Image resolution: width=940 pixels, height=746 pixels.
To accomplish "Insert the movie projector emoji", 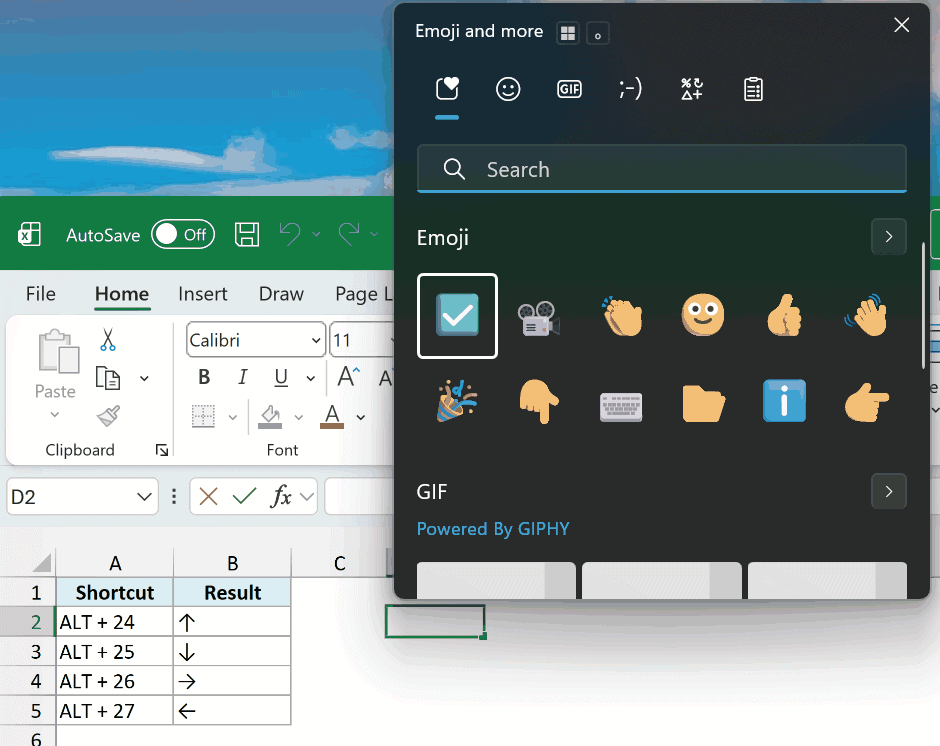I will click(538, 318).
